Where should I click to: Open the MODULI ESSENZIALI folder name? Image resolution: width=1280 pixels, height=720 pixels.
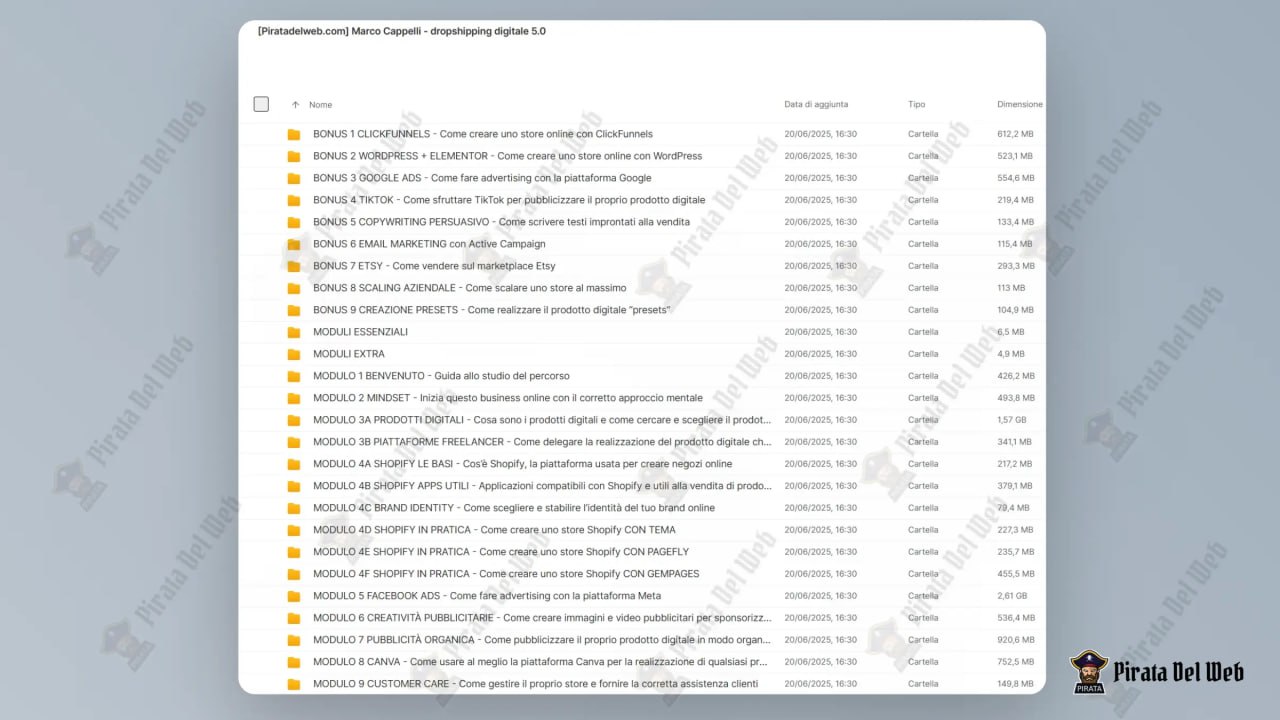[x=360, y=332]
